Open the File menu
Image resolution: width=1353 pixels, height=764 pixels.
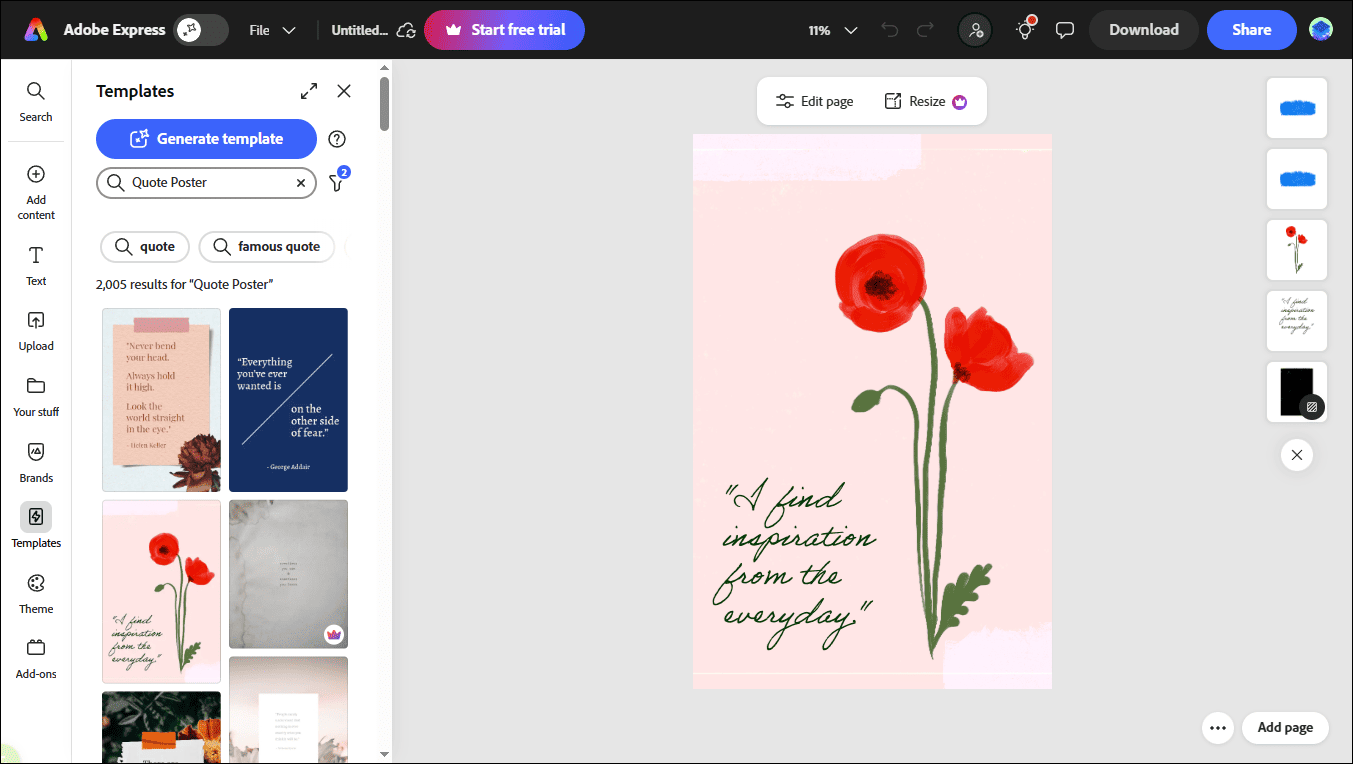[272, 30]
